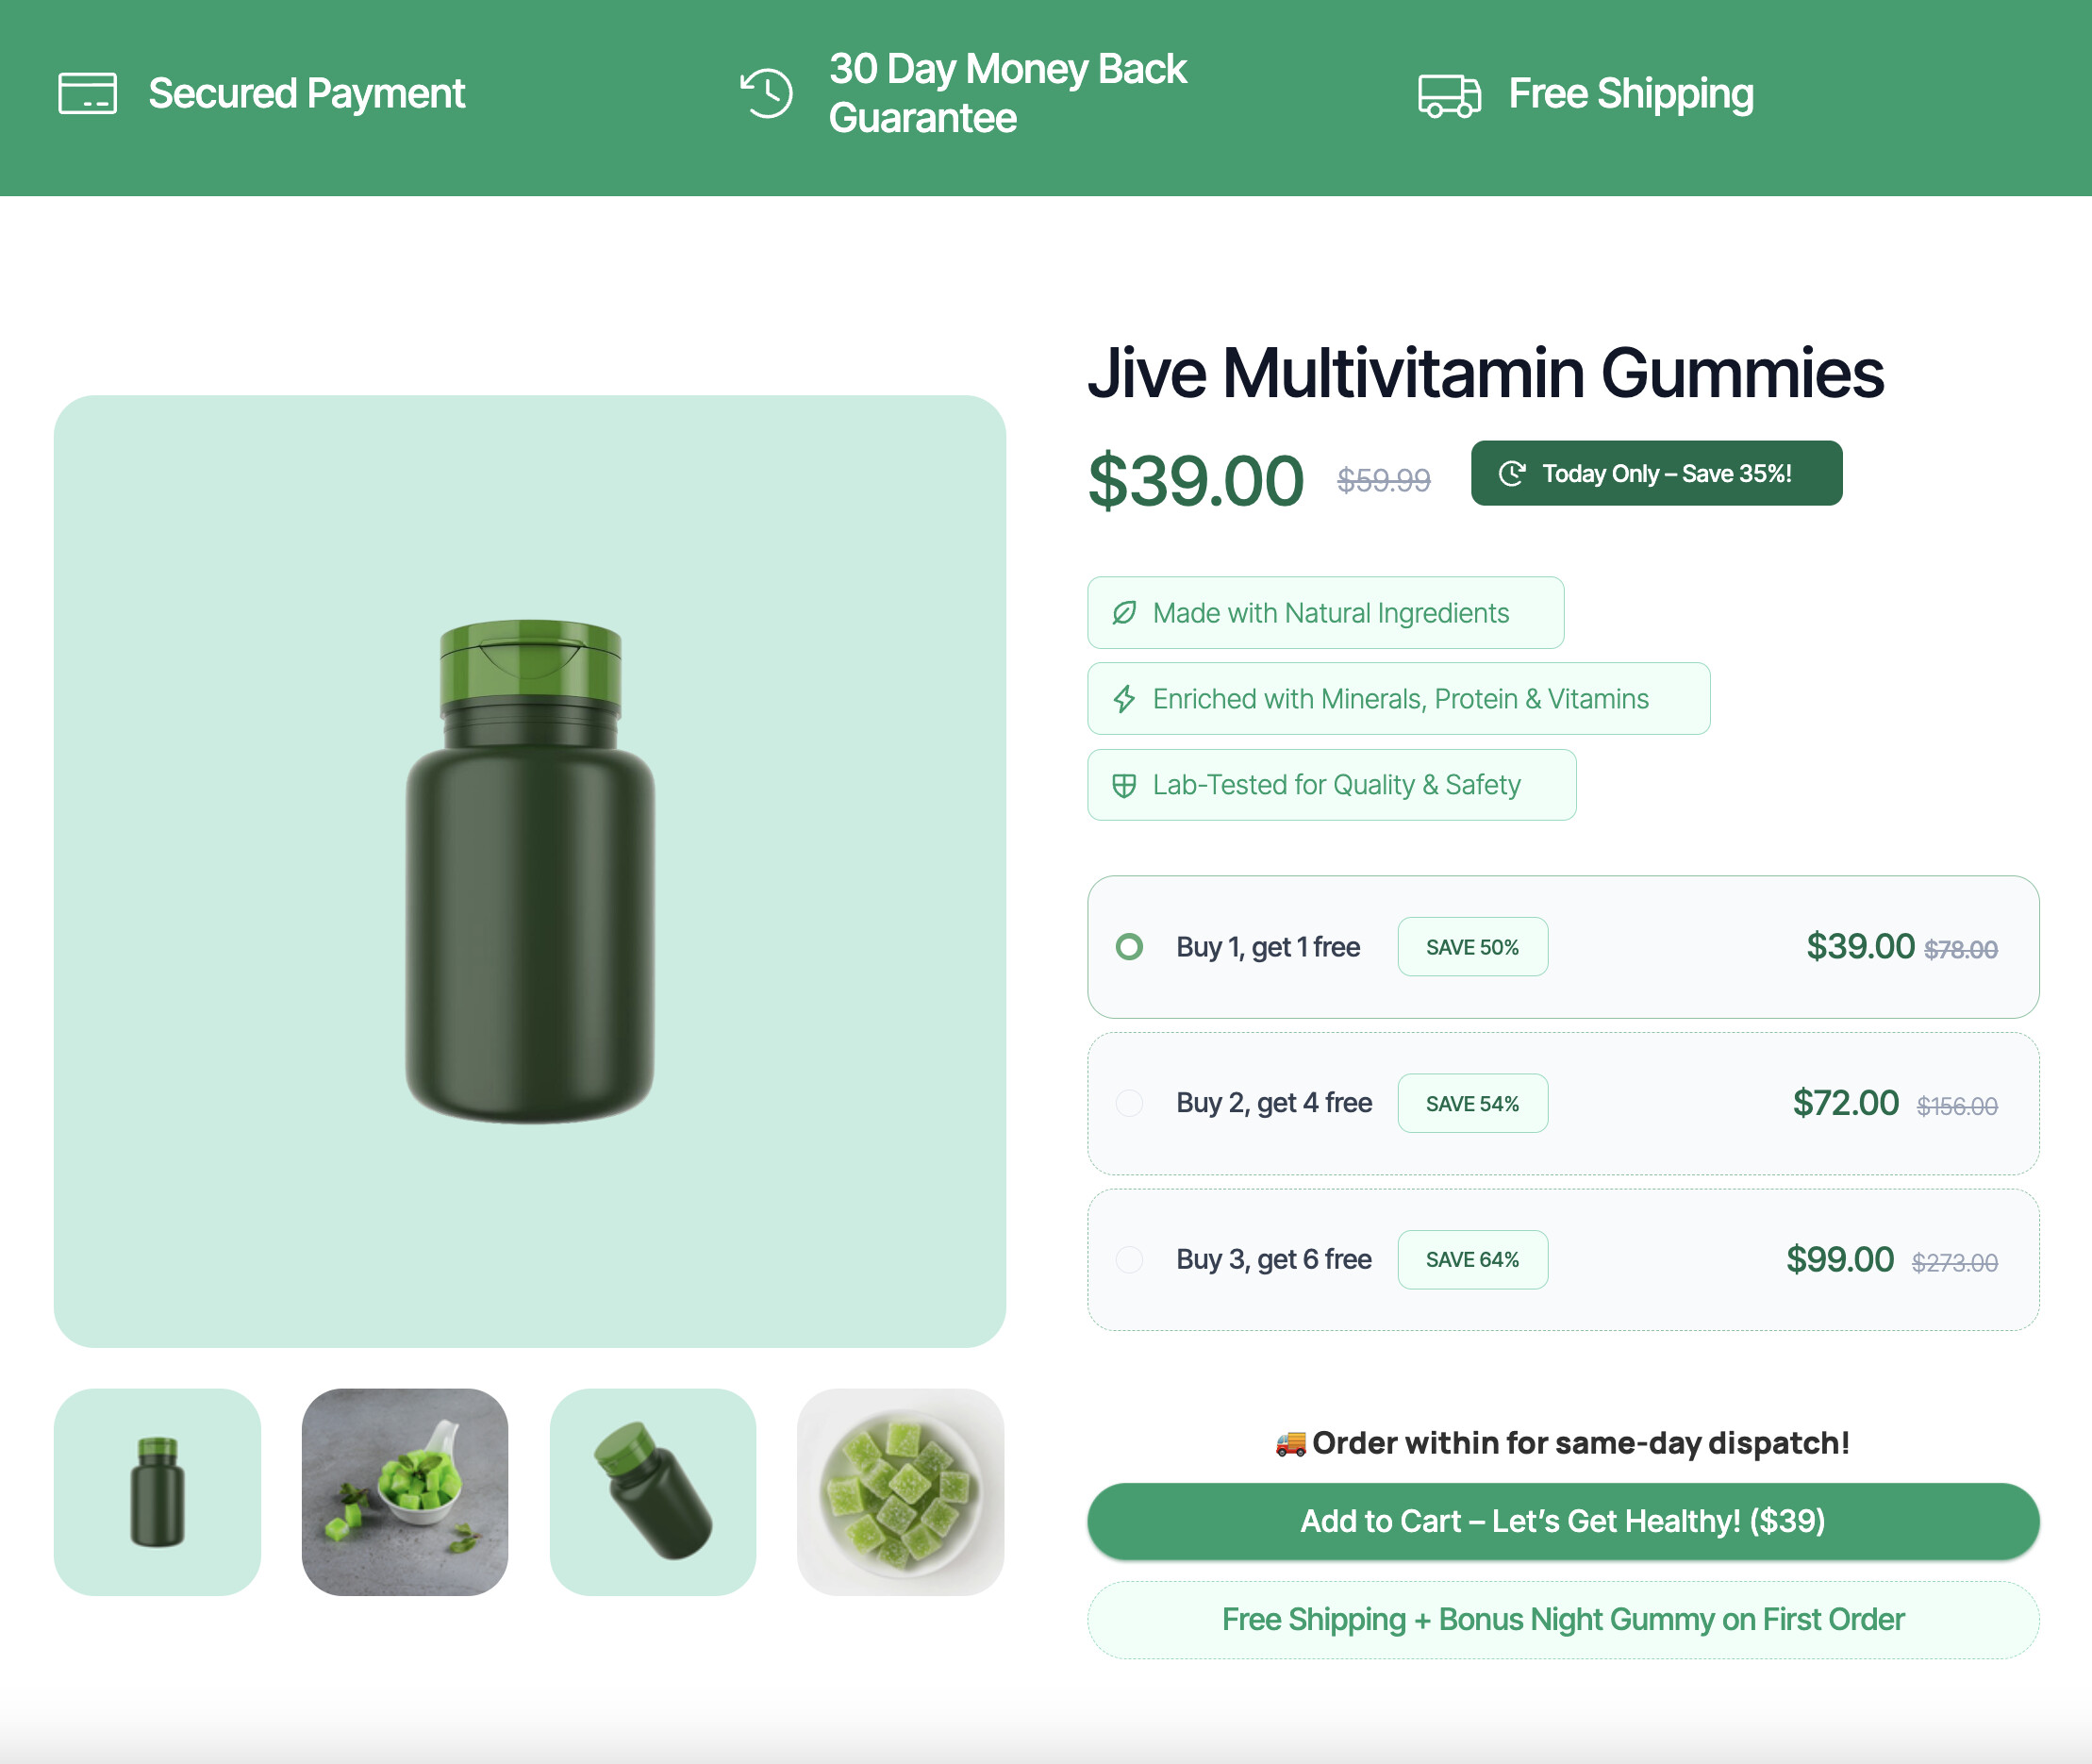Viewport: 2092px width, 1764px height.
Task: View the tilted bottle thumbnail
Action: click(652, 1492)
